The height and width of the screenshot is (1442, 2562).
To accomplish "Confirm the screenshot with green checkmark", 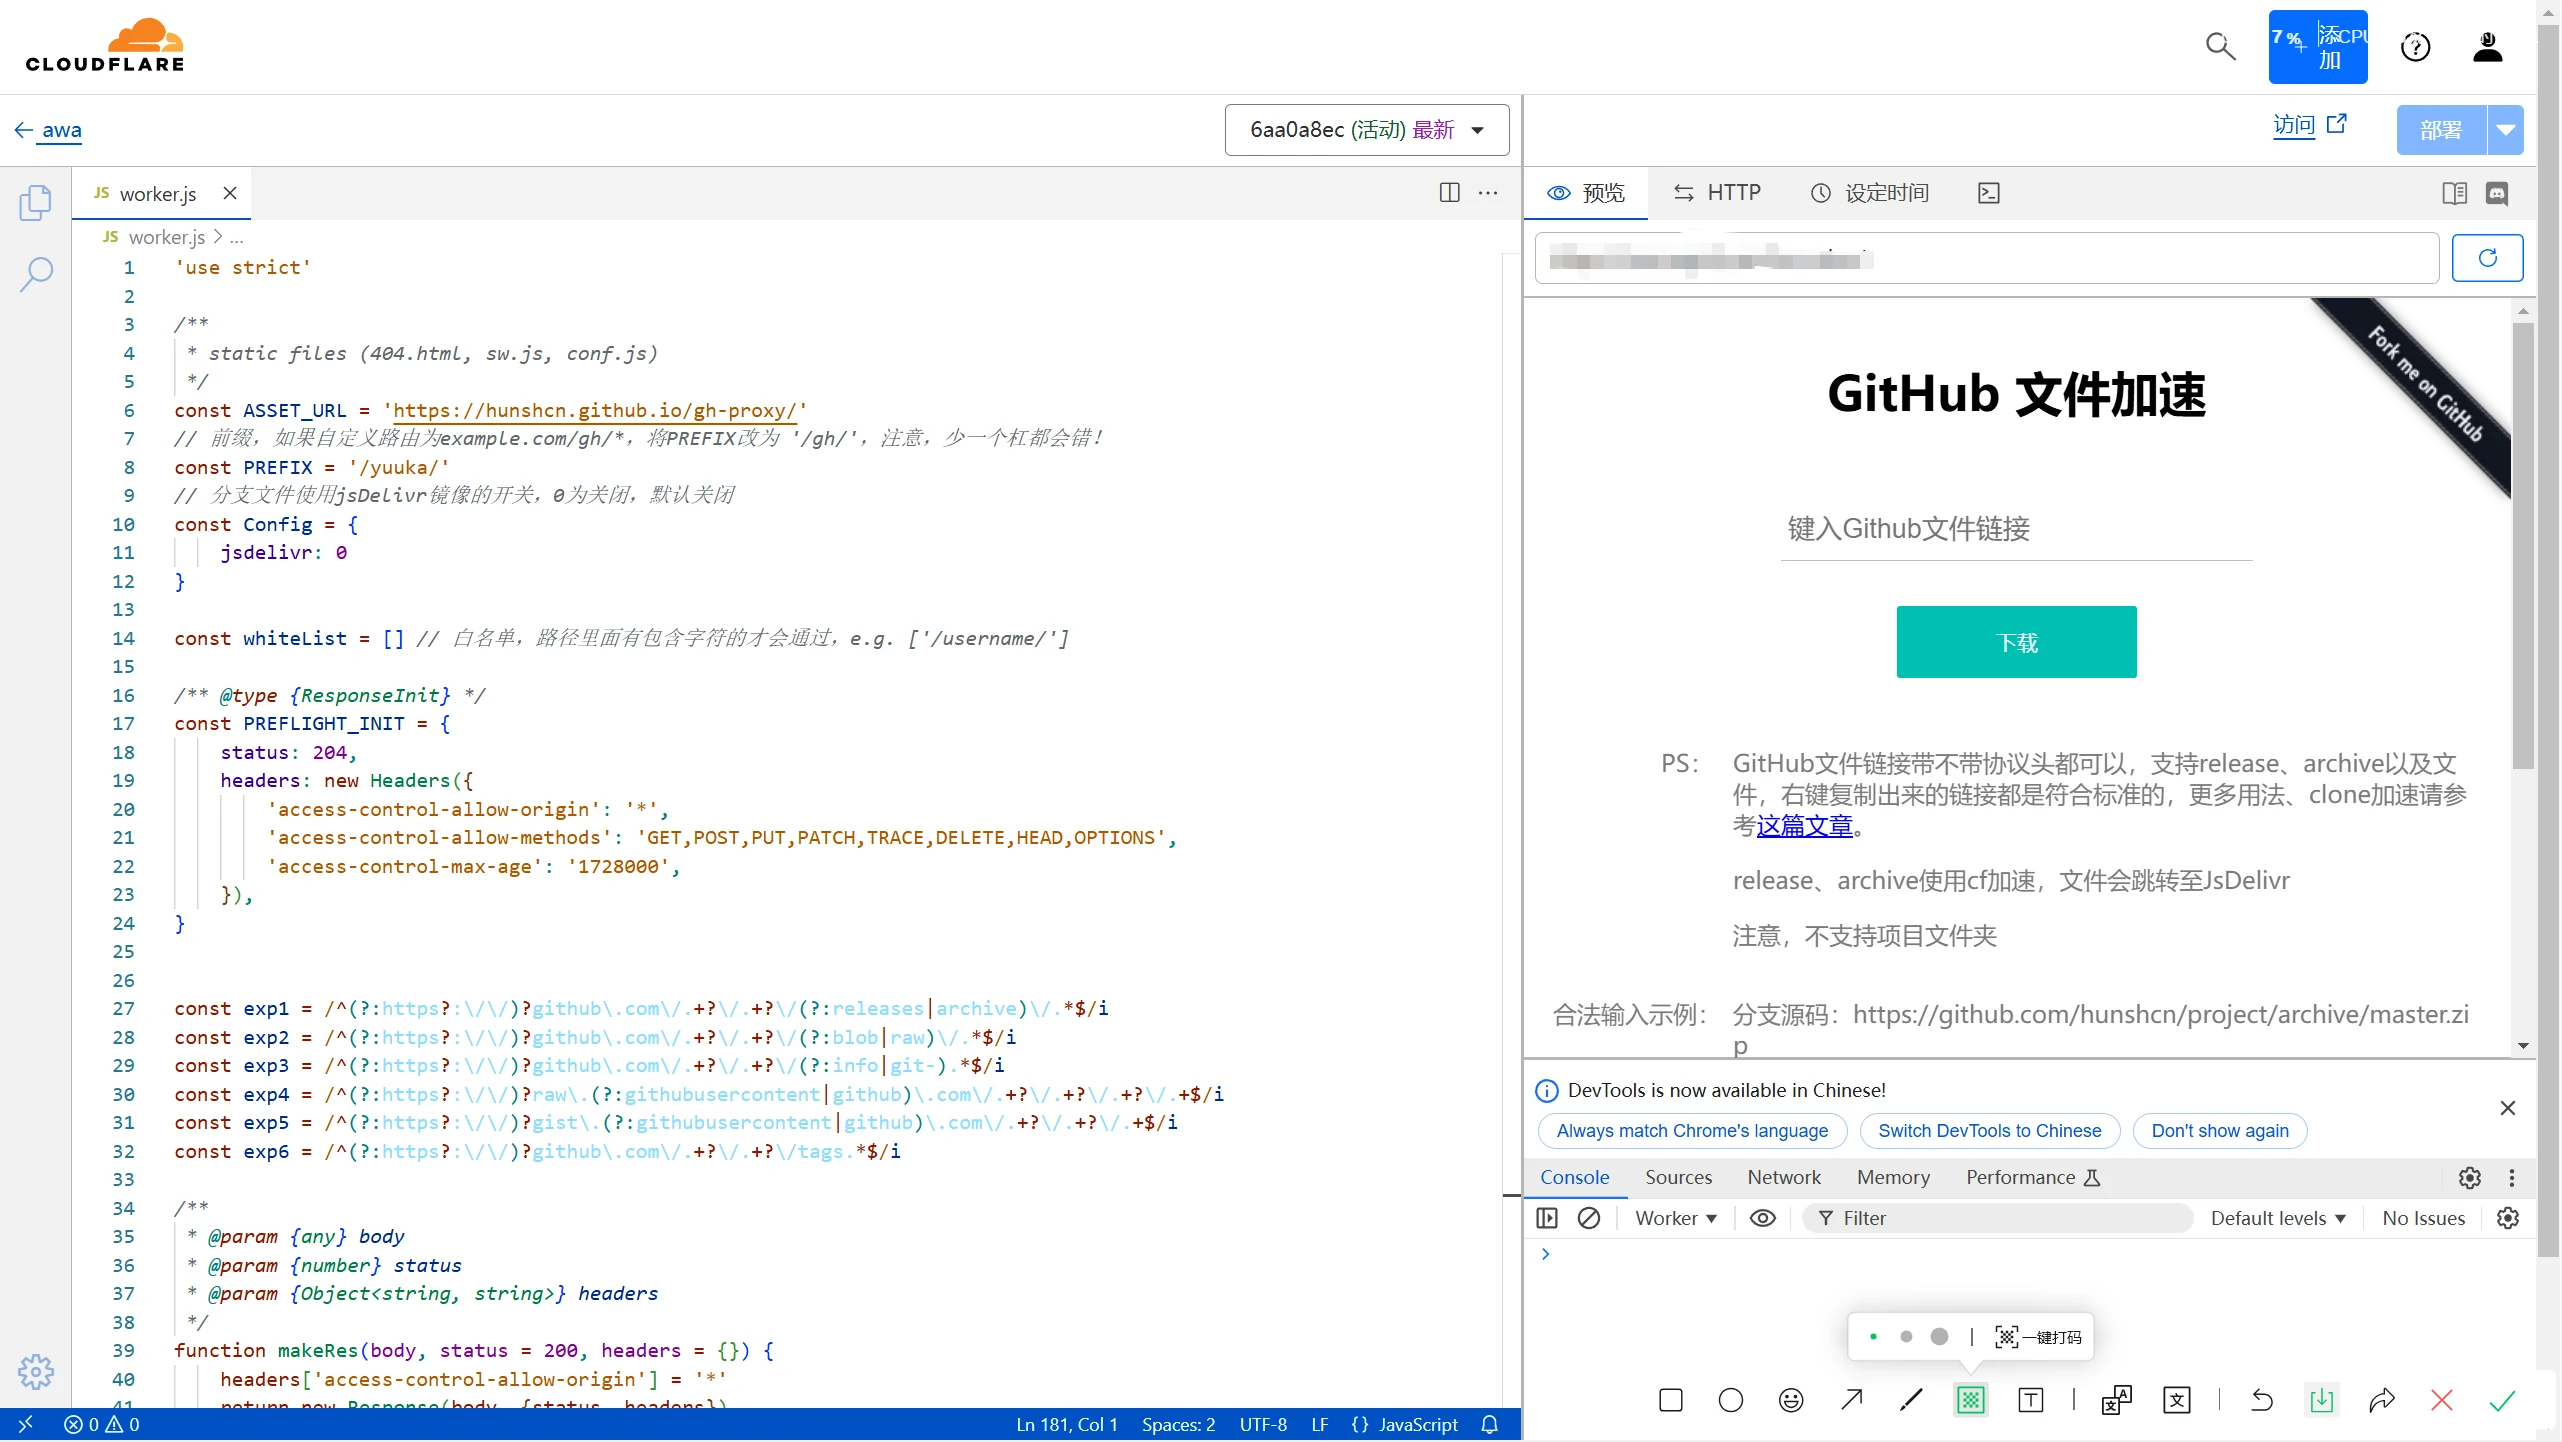I will click(x=2501, y=1400).
